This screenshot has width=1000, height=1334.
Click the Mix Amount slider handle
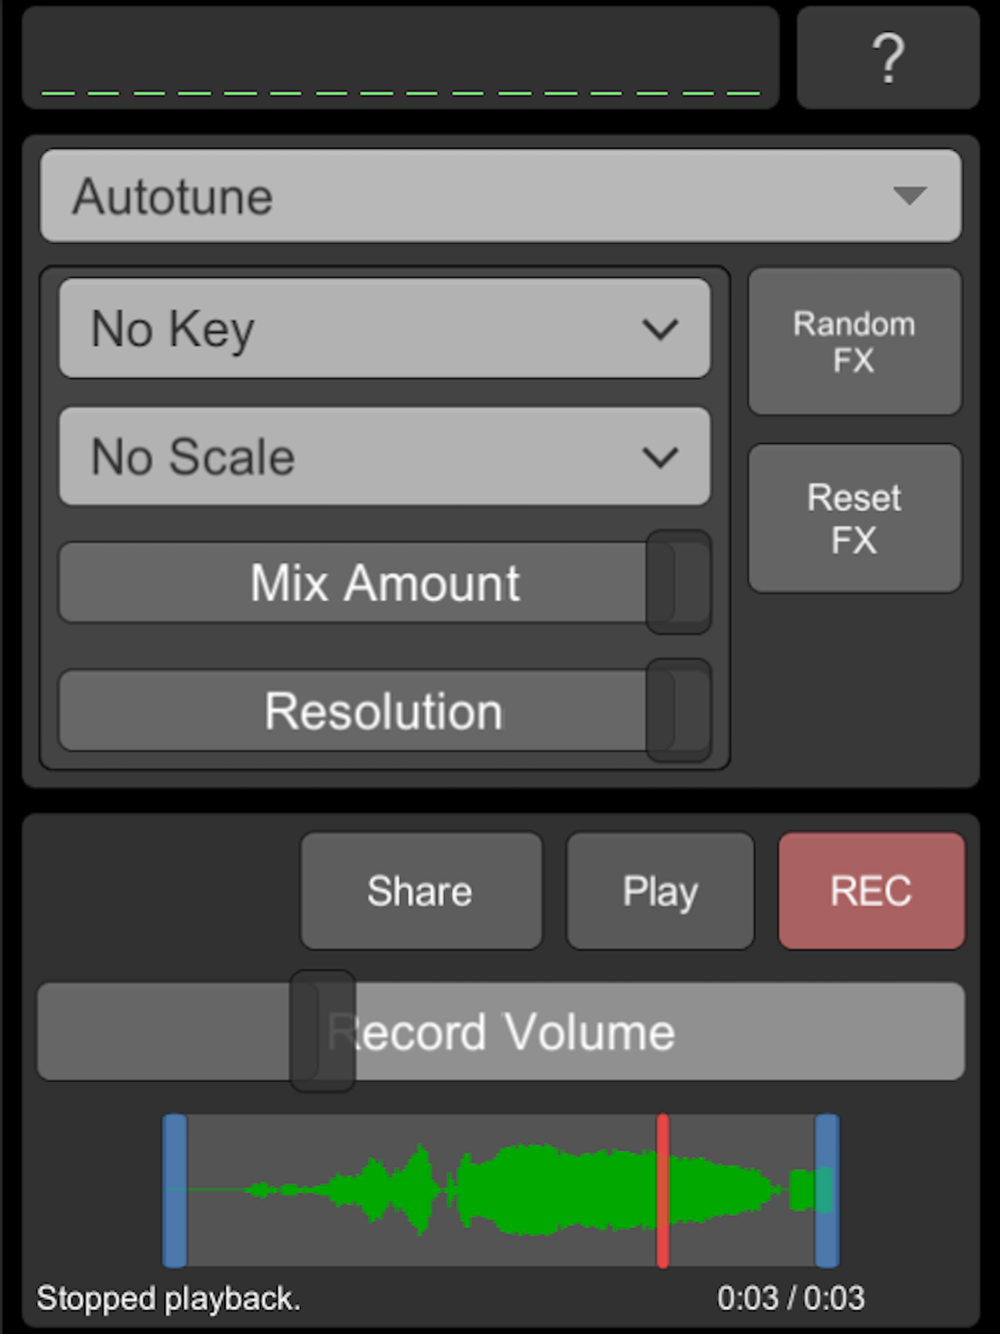point(679,583)
